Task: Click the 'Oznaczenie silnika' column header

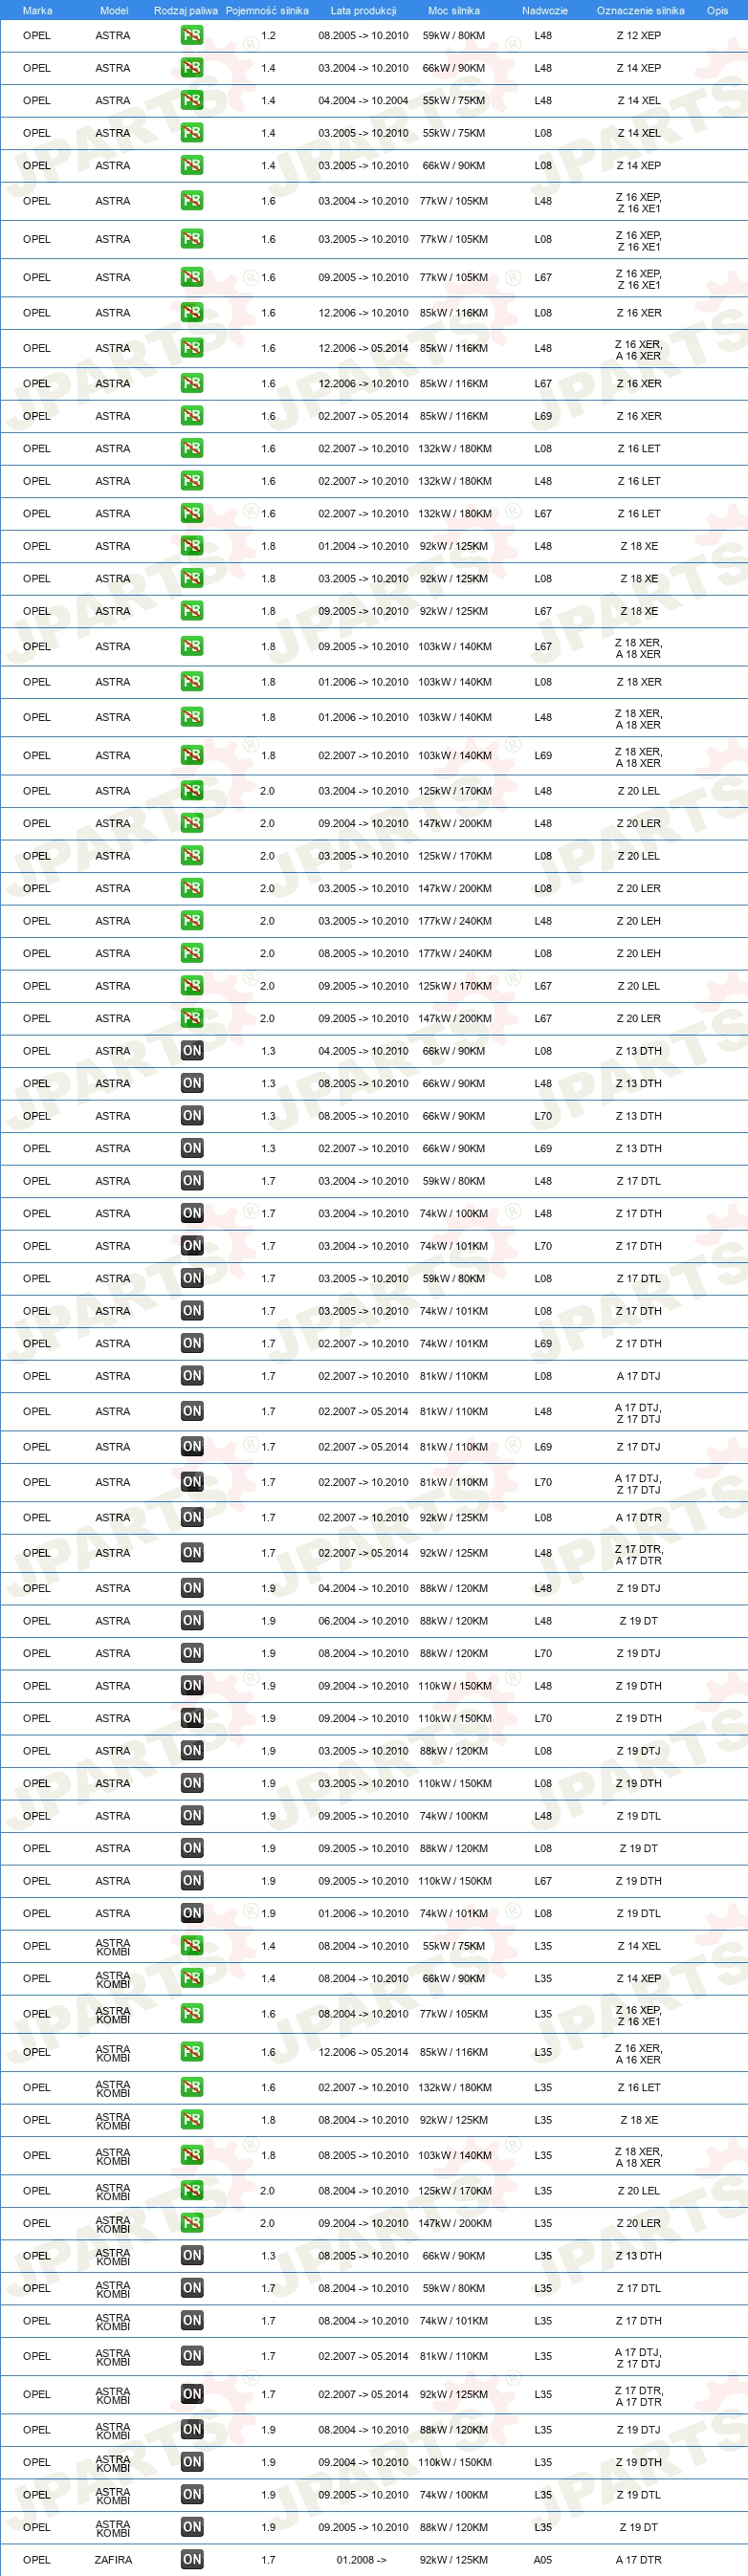Action: click(641, 10)
